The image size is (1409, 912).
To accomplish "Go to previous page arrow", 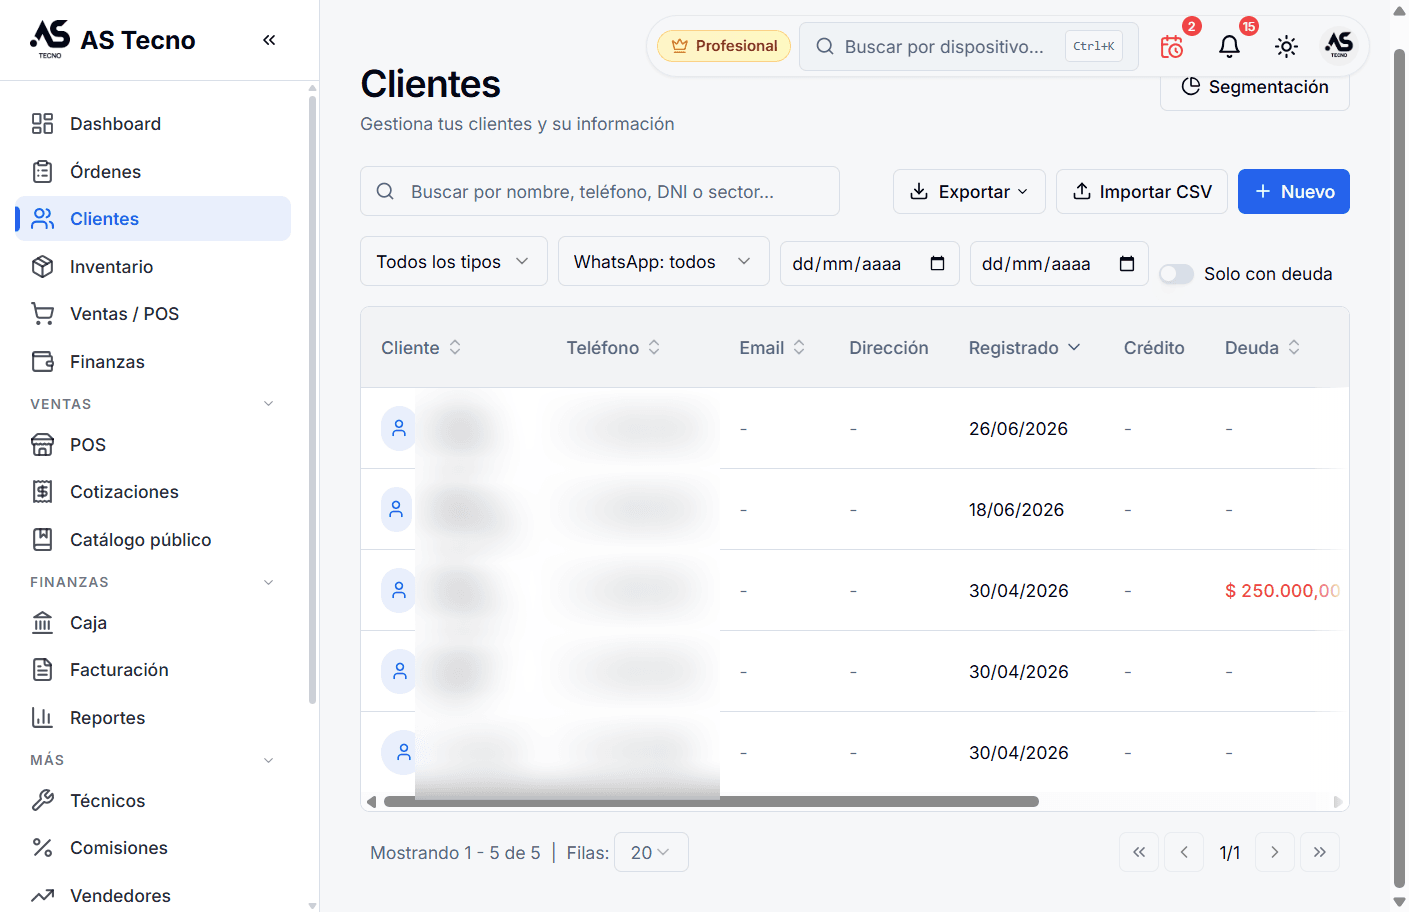I will (x=1184, y=852).
